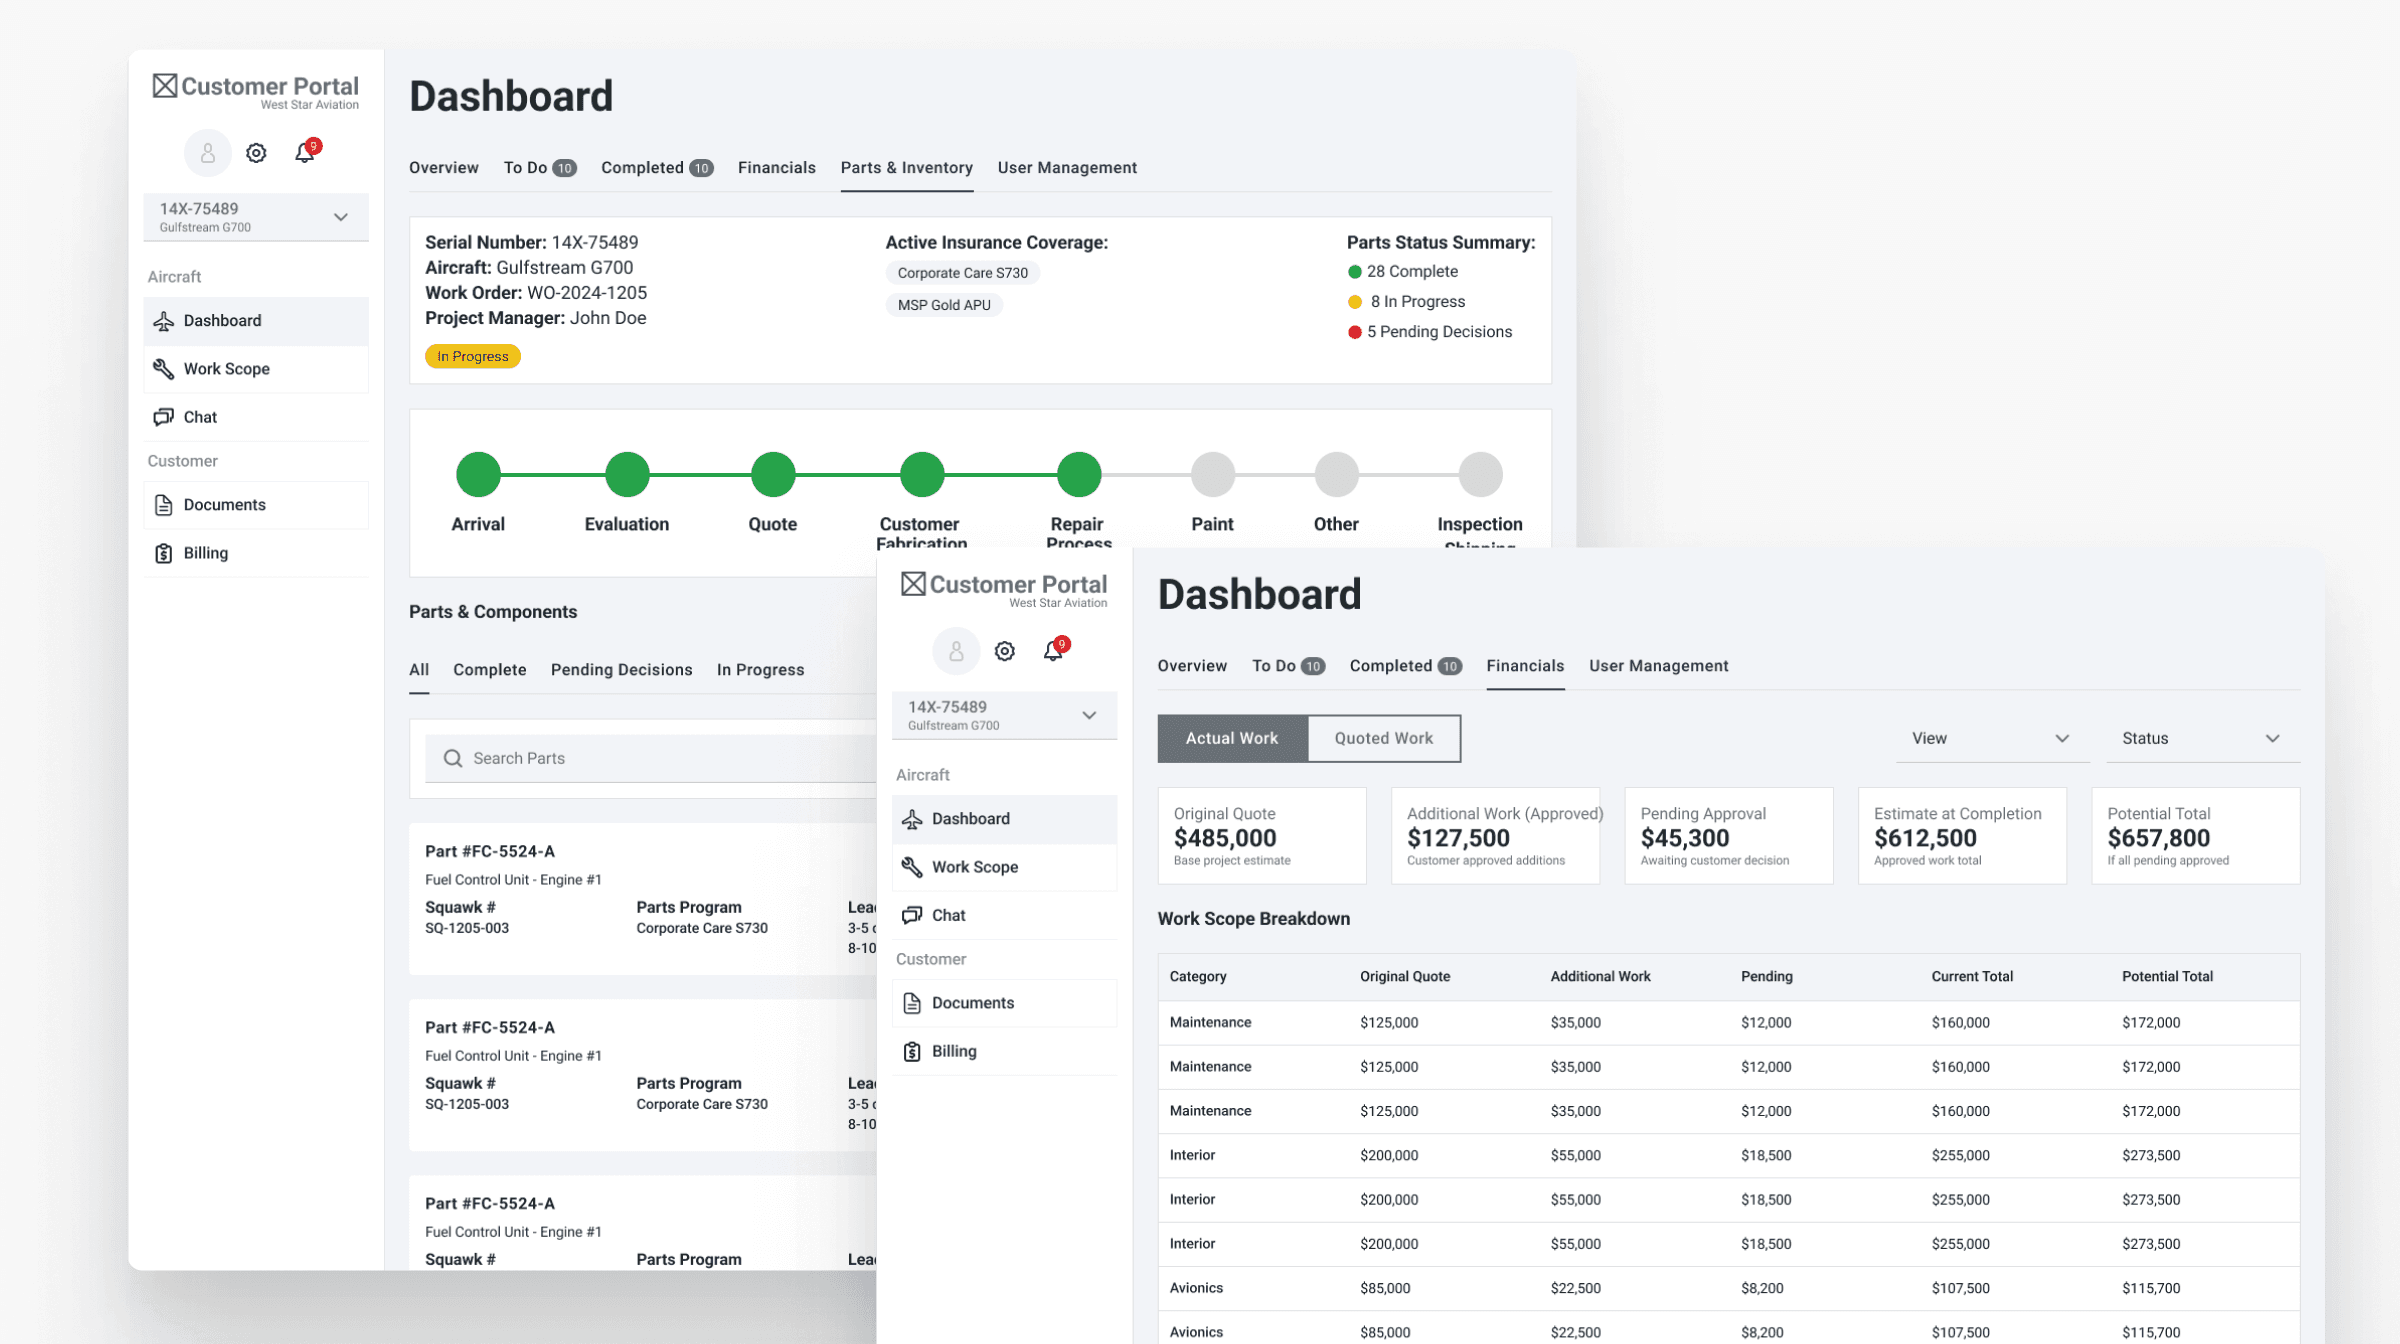Click the Paint stage marker on the progress timeline
The image size is (2400, 1344).
point(1212,474)
